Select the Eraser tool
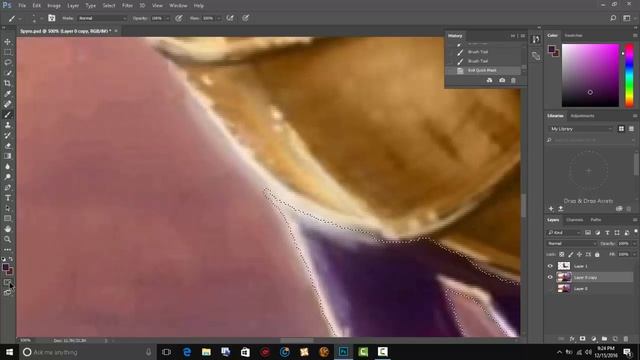This screenshot has height=360, width=640. point(7,146)
